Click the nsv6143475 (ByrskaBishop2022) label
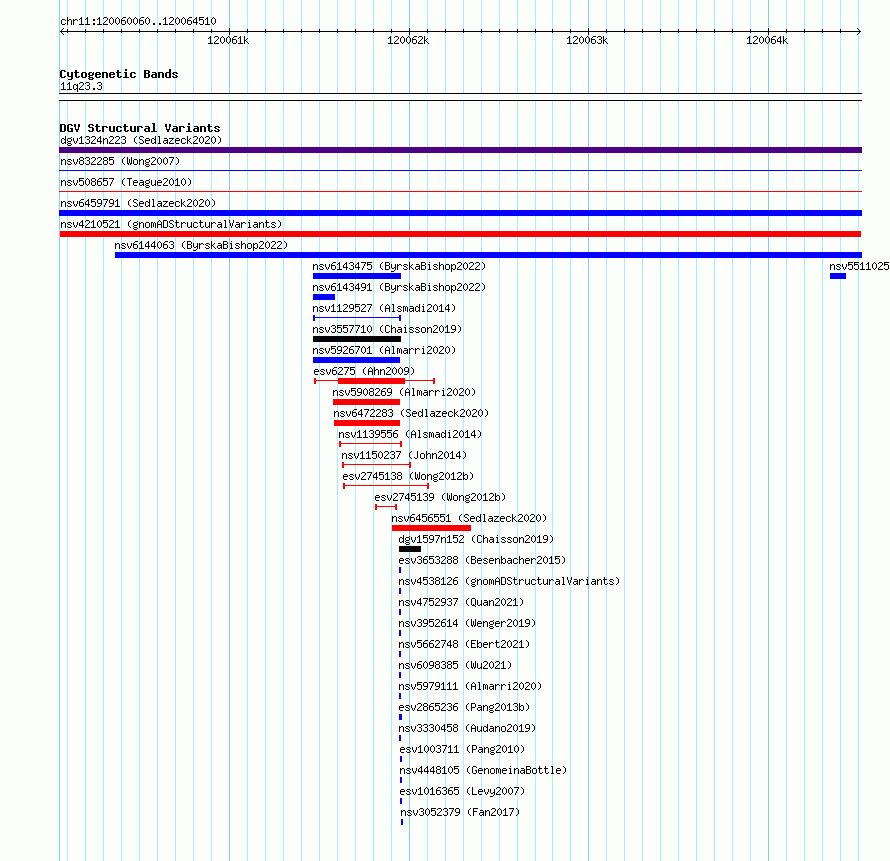 [399, 266]
